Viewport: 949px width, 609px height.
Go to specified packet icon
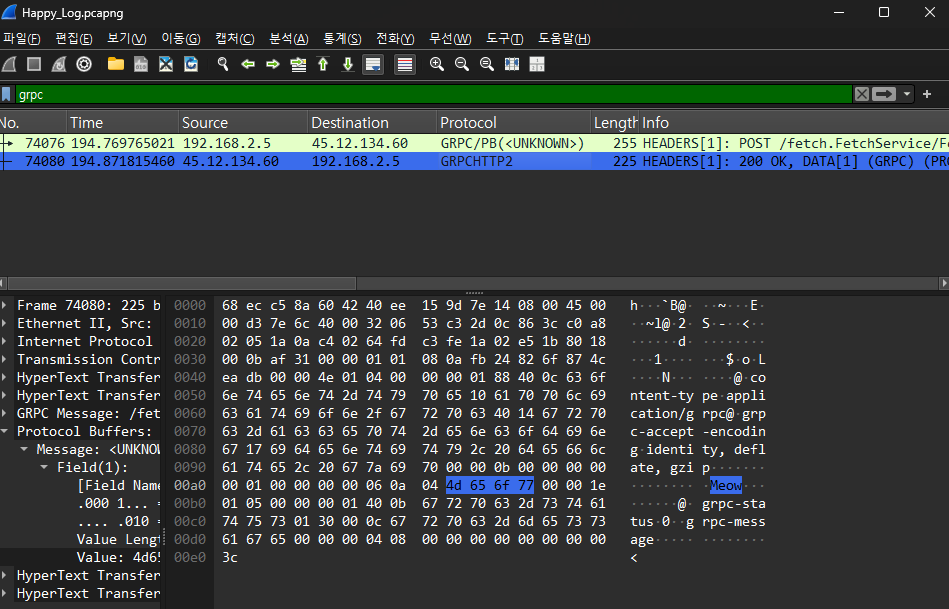pos(298,64)
